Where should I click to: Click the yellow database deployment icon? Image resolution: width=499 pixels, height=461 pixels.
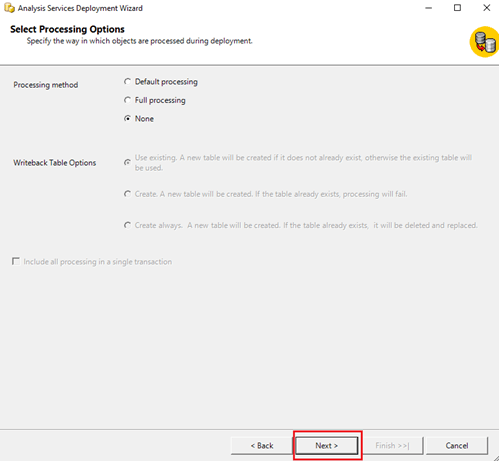(x=484, y=42)
